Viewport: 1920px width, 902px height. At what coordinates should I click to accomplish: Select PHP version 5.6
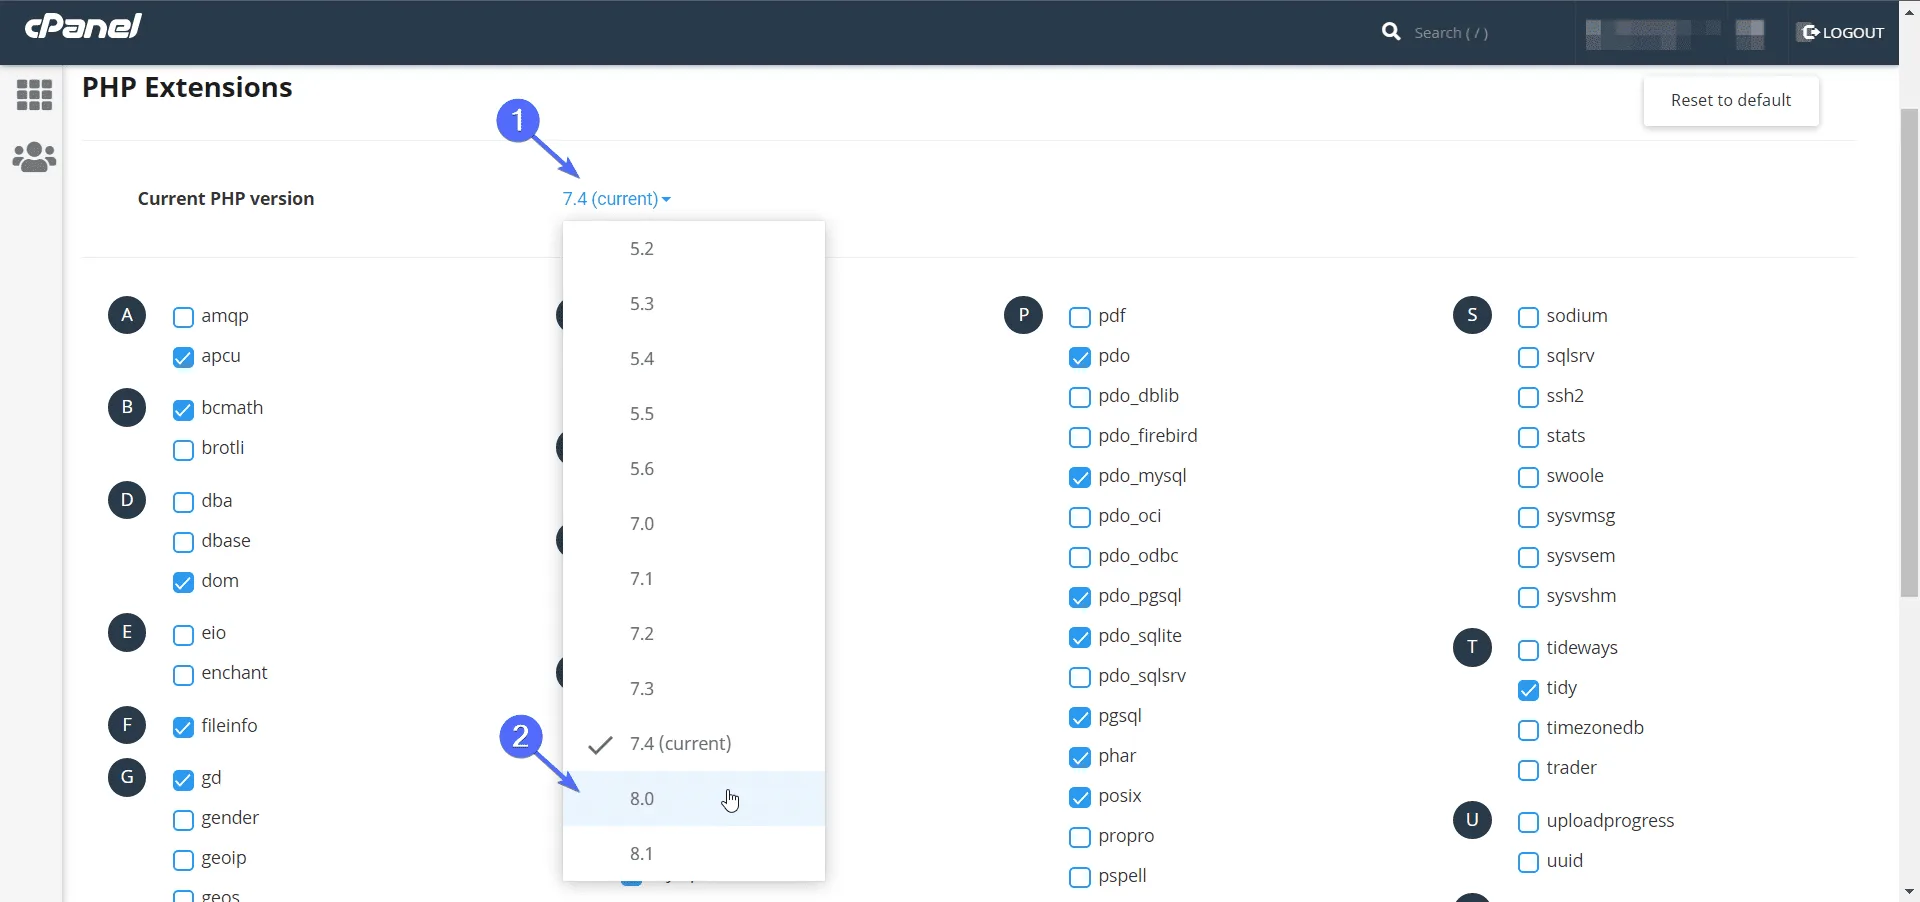694,469
